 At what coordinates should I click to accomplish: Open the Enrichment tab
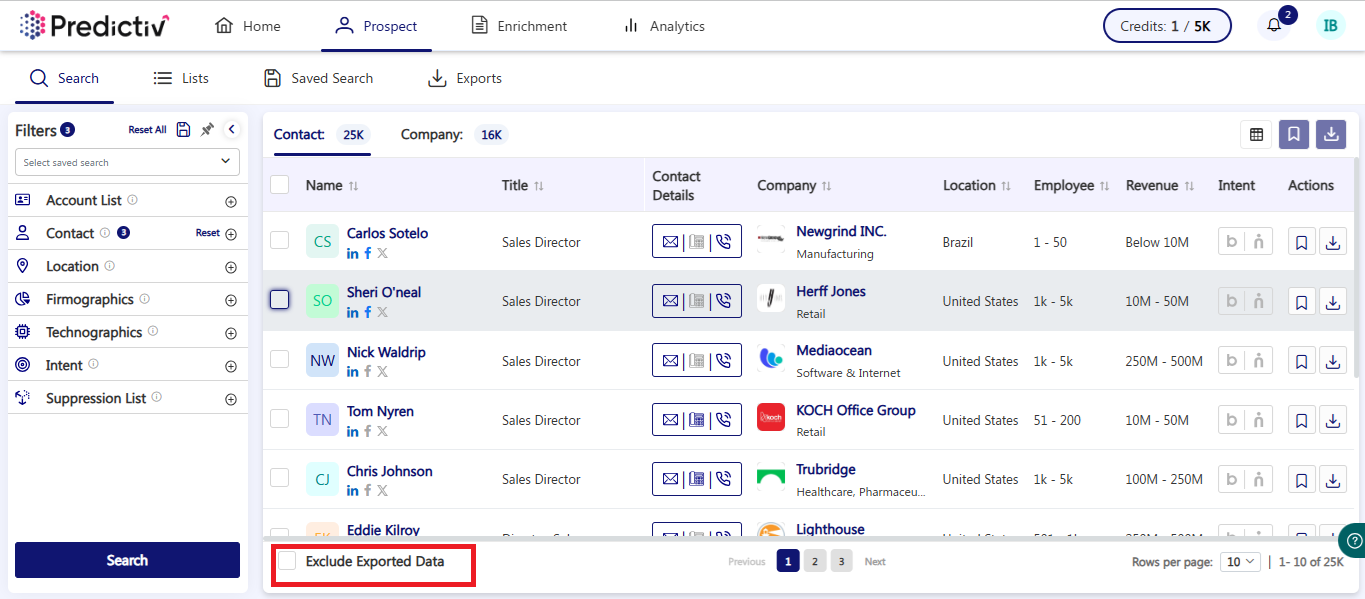[x=519, y=26]
